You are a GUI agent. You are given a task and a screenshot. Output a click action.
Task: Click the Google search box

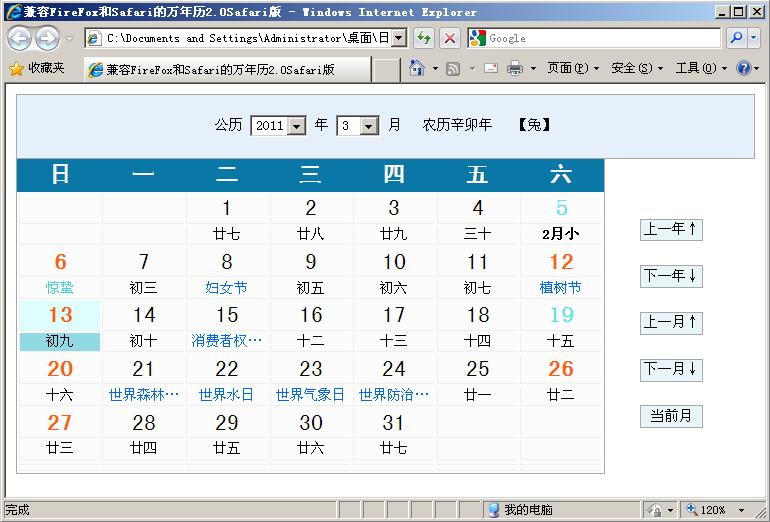coord(594,38)
